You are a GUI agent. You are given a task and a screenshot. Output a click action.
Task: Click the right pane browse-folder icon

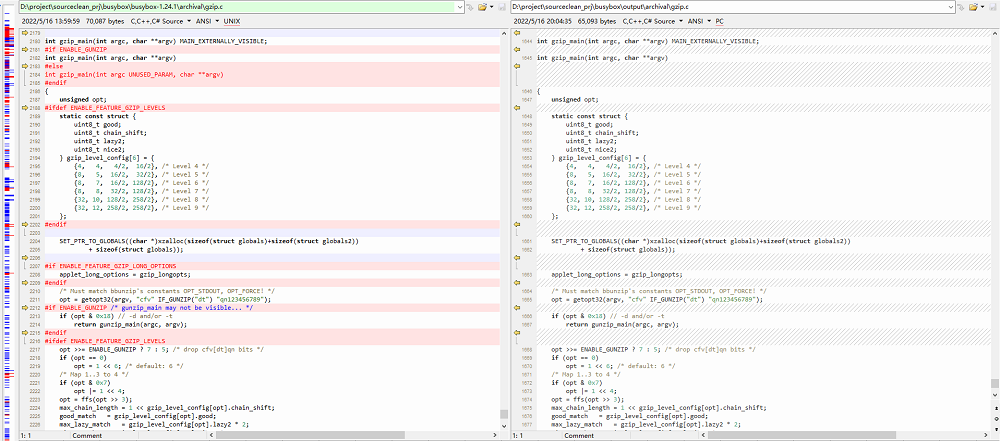click(975, 7)
